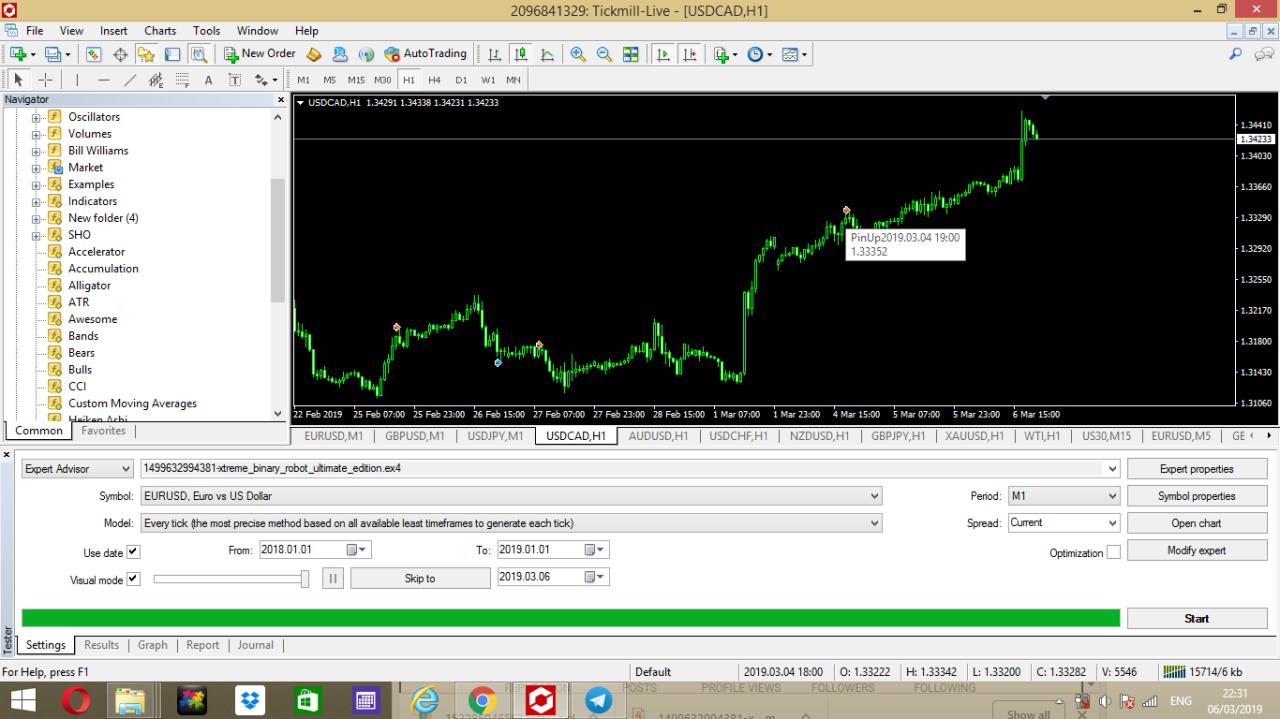The image size is (1280, 719).
Task: Toggle the Terminal window icon
Action: click(172, 54)
